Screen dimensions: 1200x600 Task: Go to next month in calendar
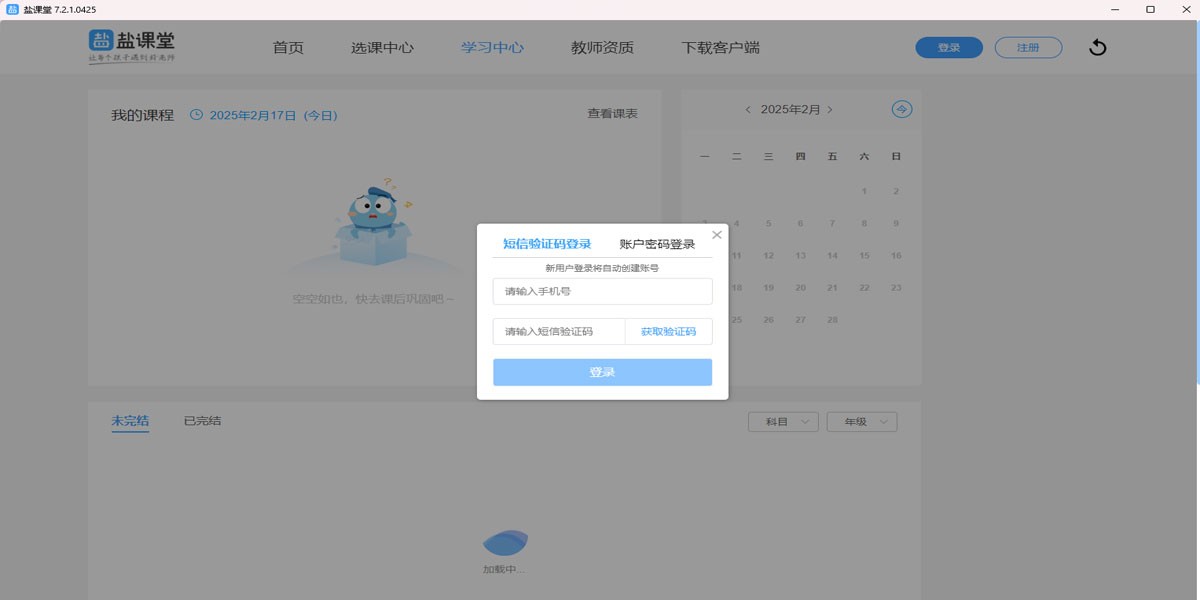(830, 110)
